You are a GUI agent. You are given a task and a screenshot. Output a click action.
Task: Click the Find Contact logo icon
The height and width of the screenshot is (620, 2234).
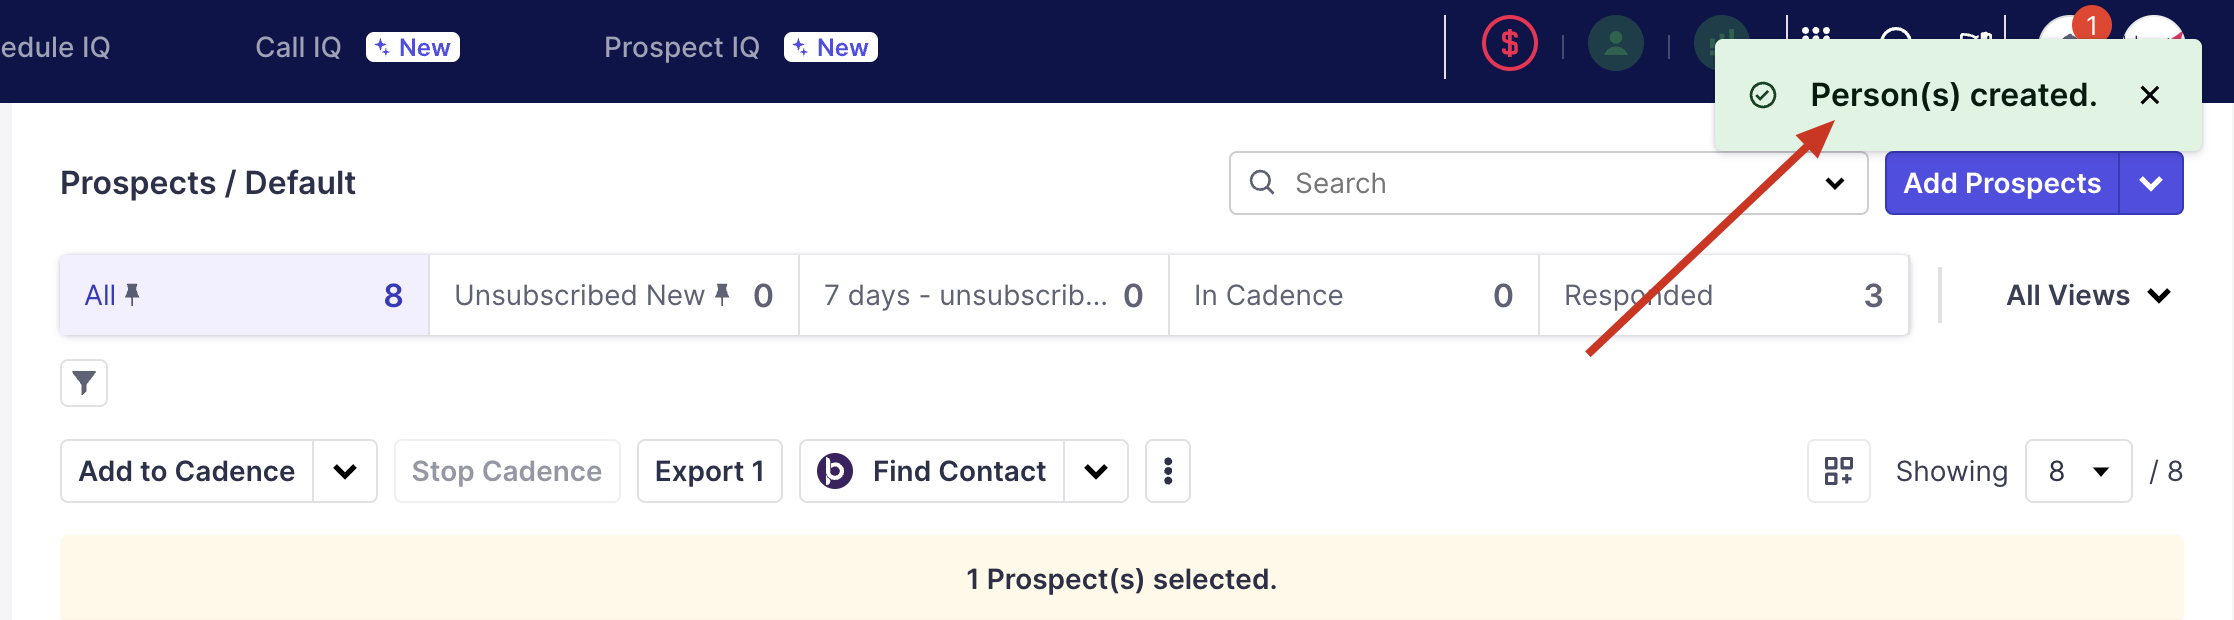click(x=835, y=471)
